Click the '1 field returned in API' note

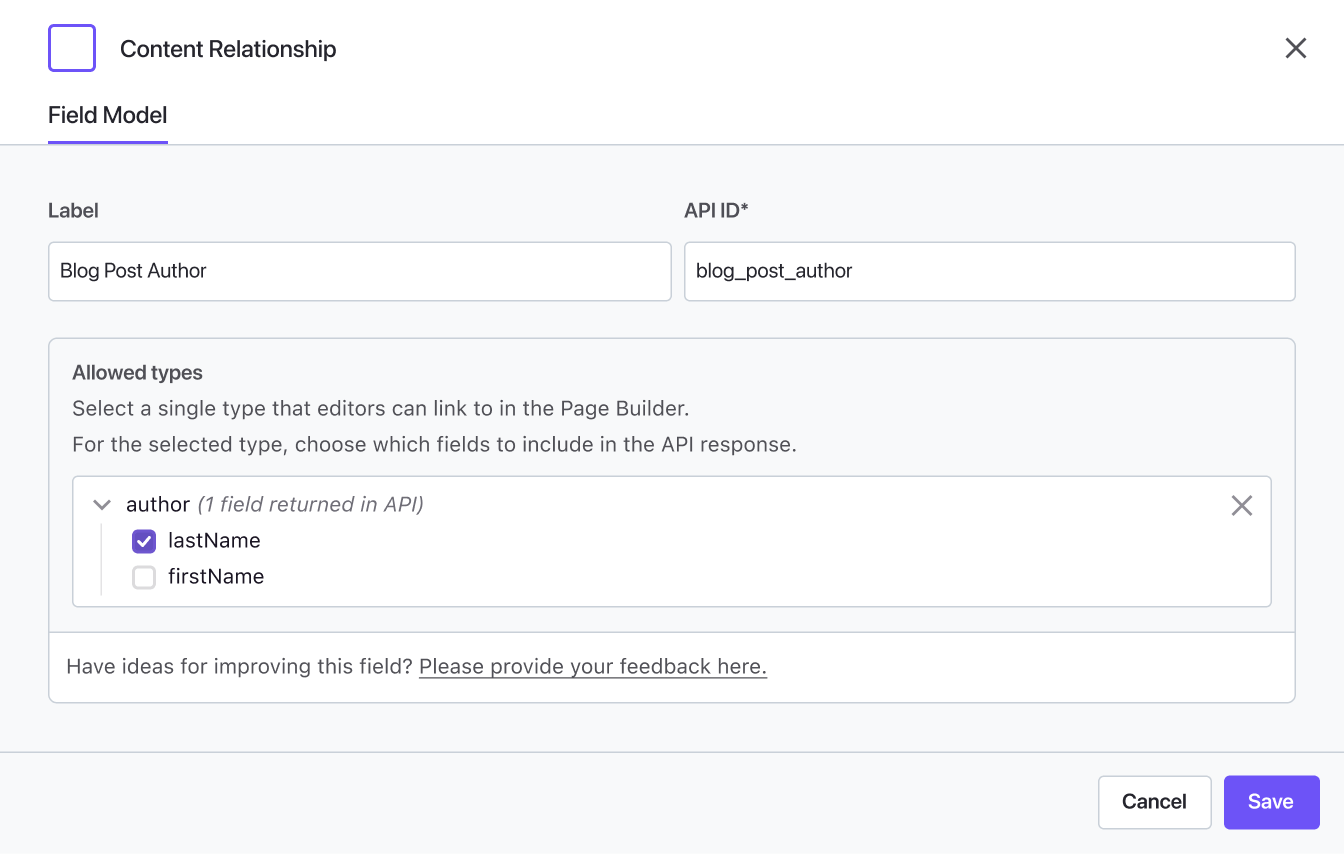[310, 505]
